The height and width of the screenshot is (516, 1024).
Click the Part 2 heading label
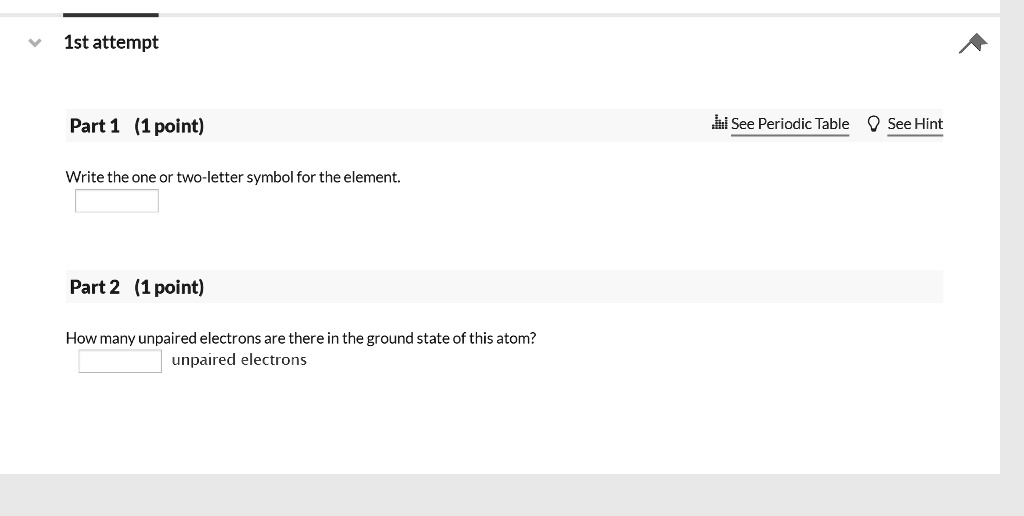click(x=95, y=287)
